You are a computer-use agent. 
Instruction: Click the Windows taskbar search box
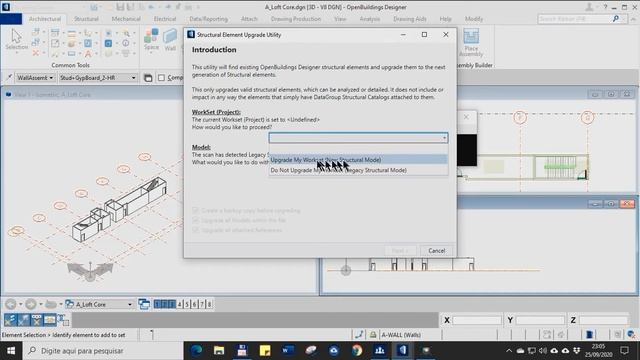103,351
